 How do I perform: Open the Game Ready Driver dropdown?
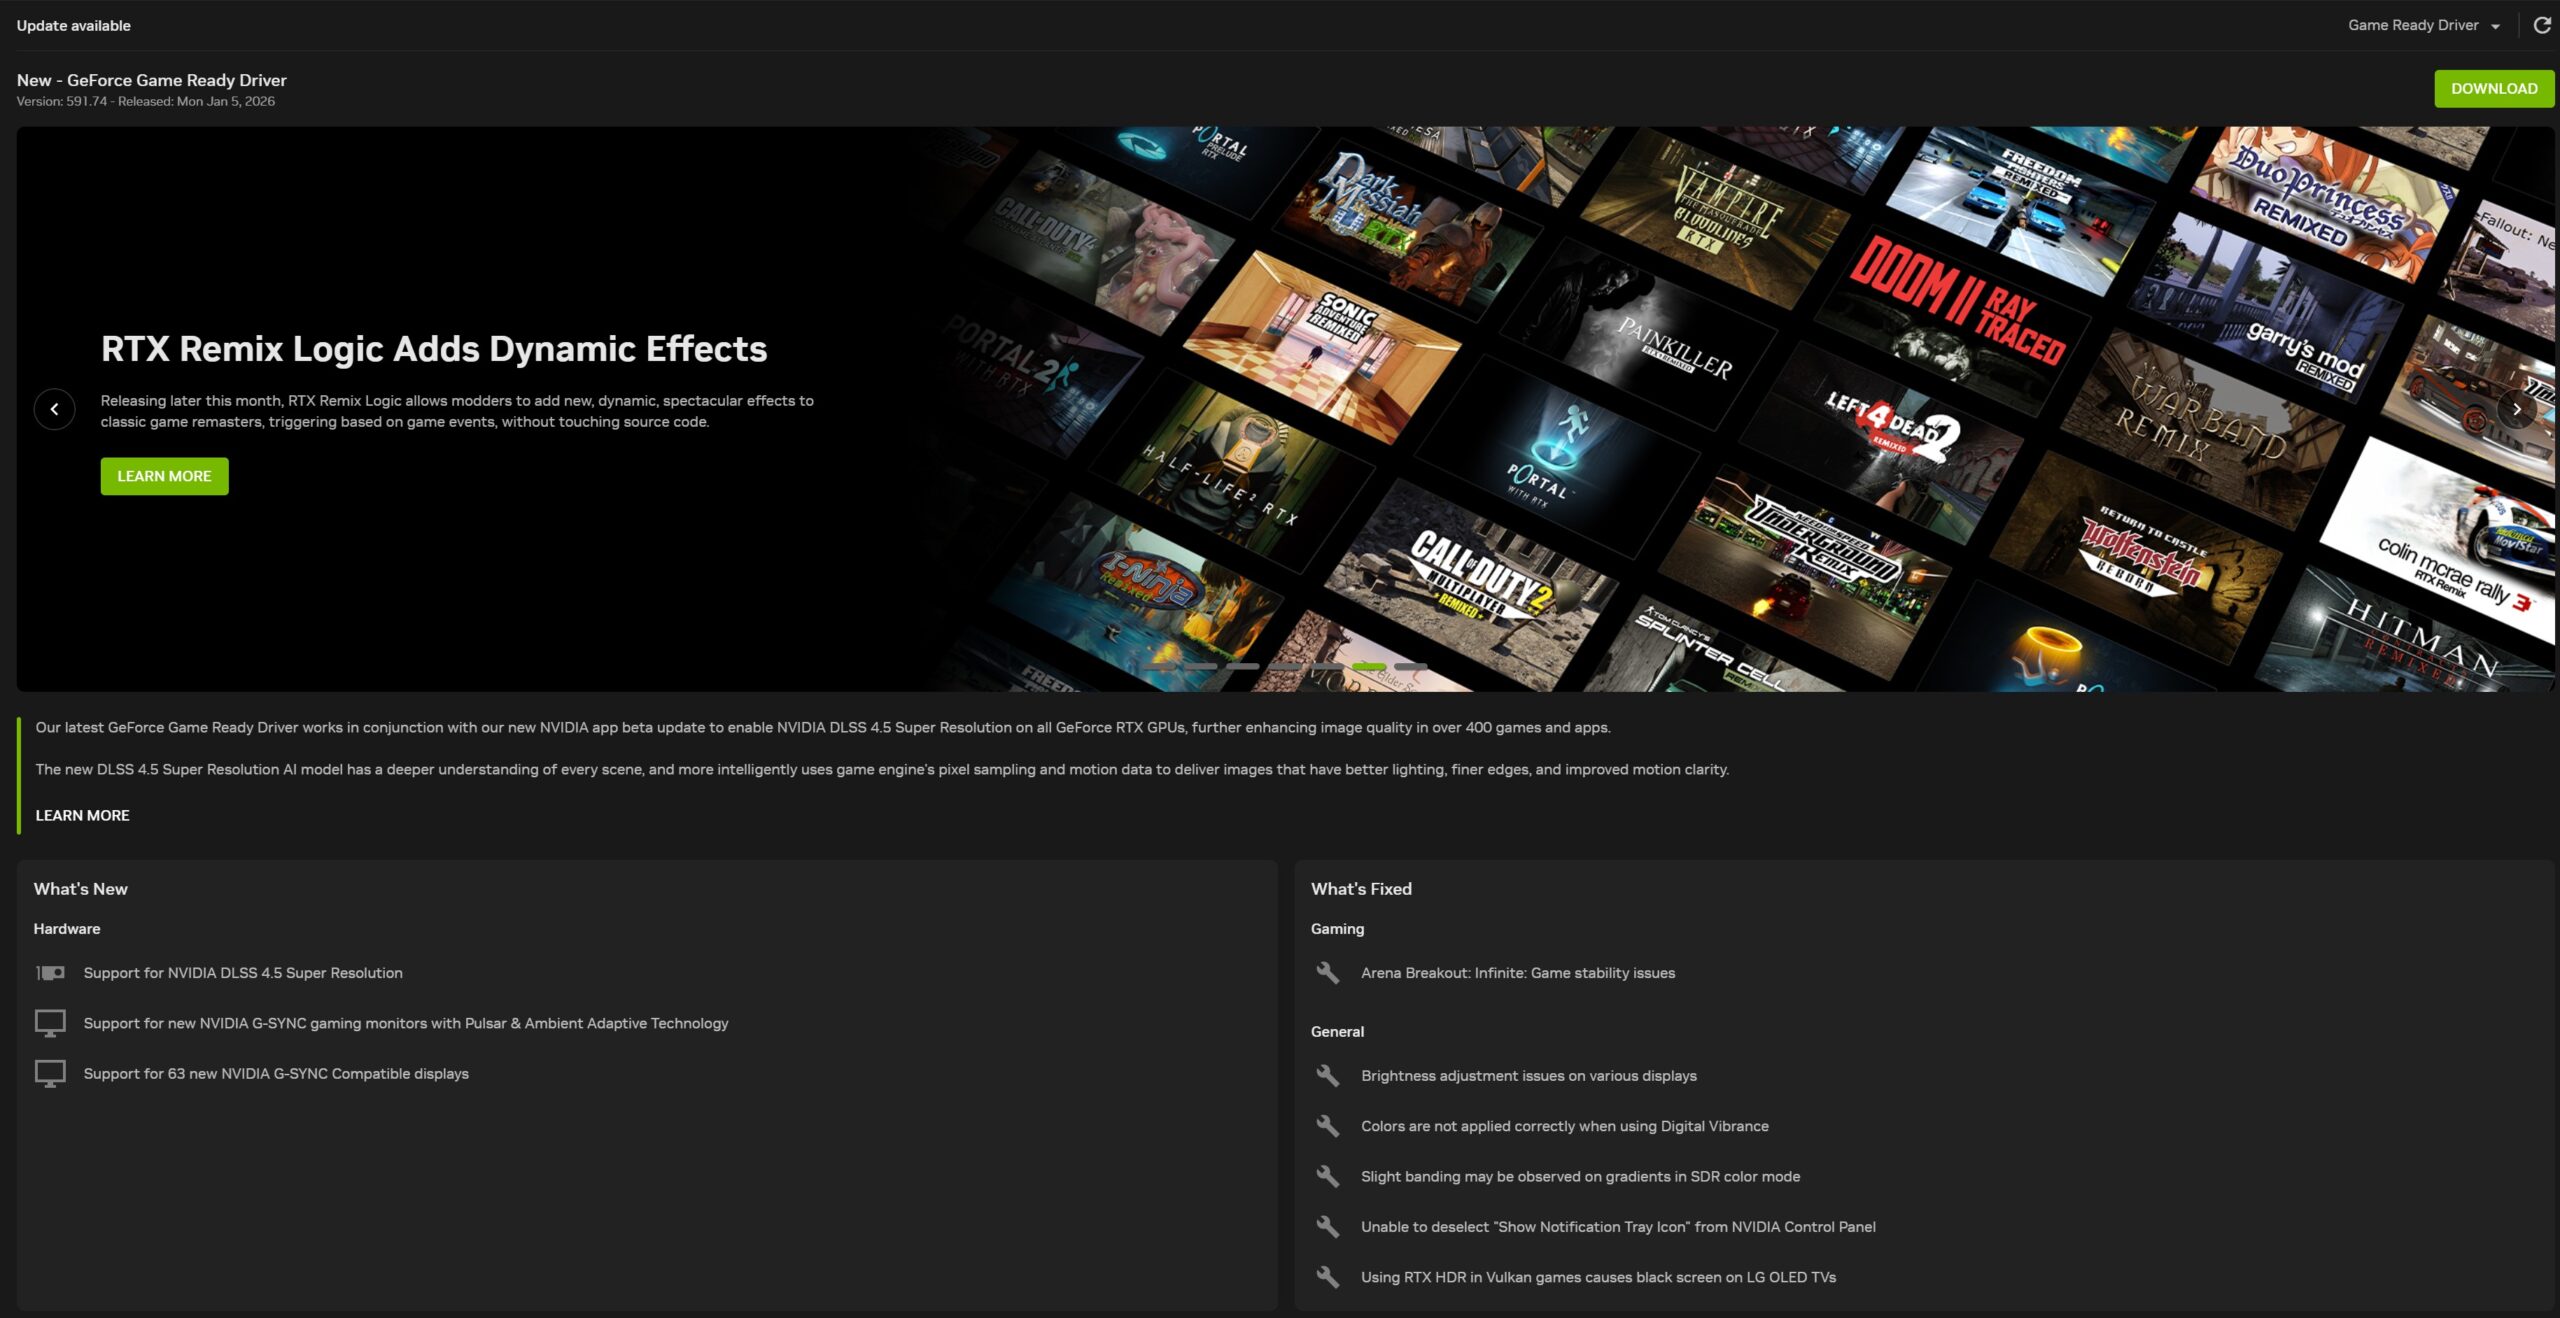click(x=2412, y=25)
